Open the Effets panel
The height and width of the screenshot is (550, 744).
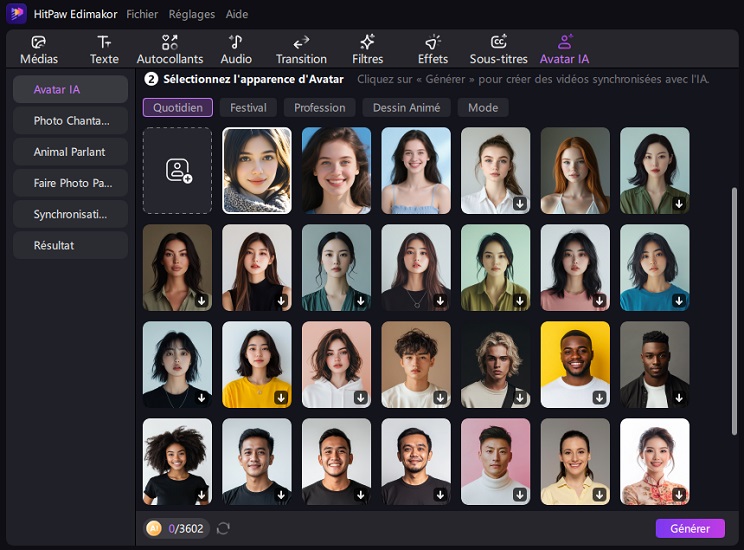pos(432,49)
